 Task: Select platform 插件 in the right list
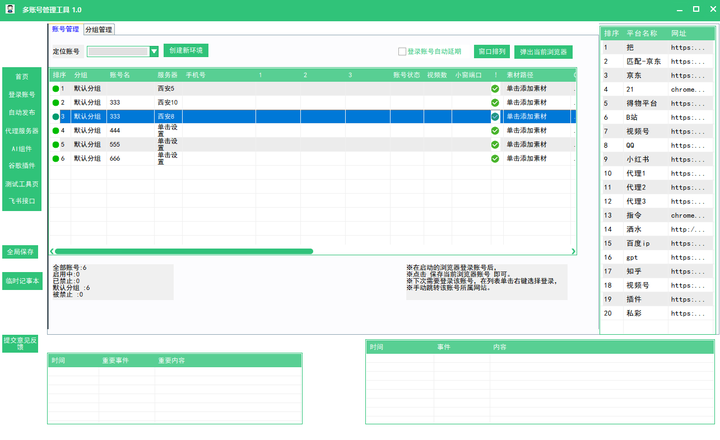tap(658, 299)
